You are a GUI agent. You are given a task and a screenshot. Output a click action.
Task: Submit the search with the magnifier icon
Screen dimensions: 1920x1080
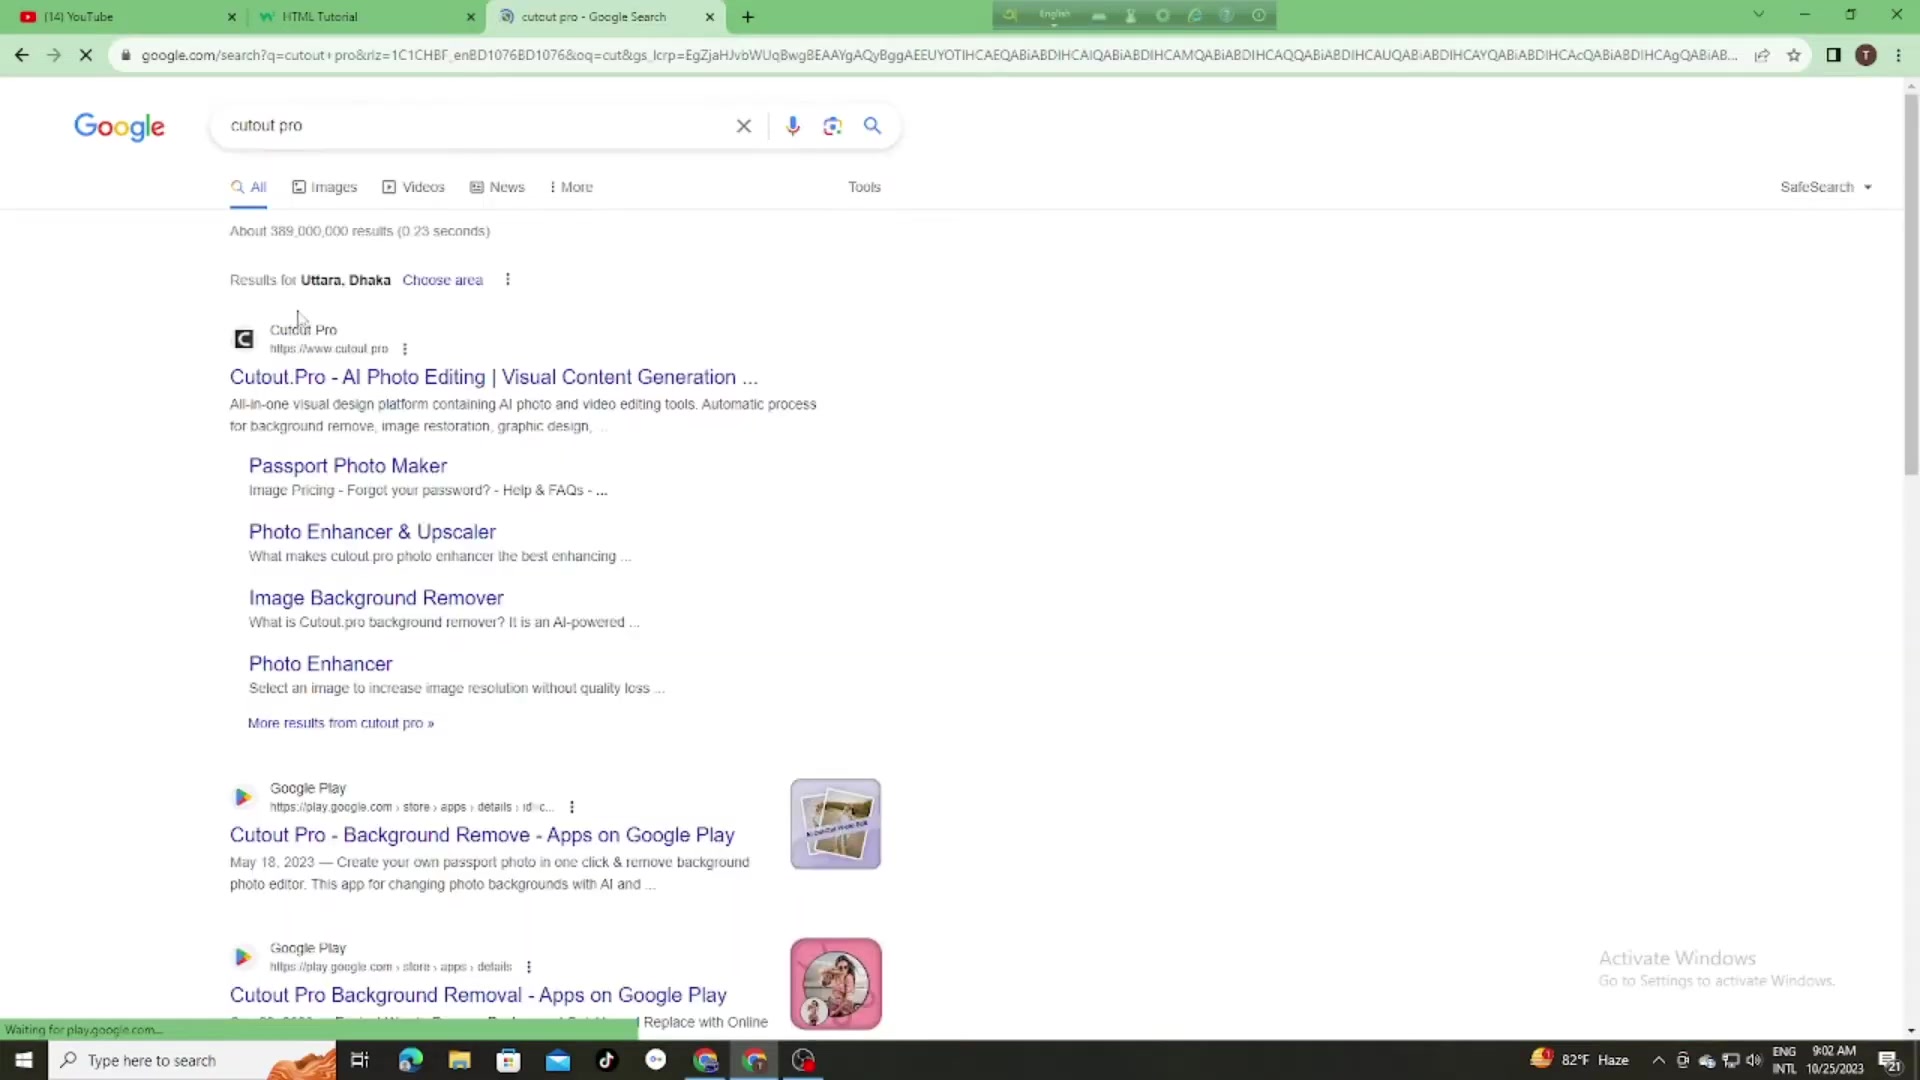(x=872, y=126)
